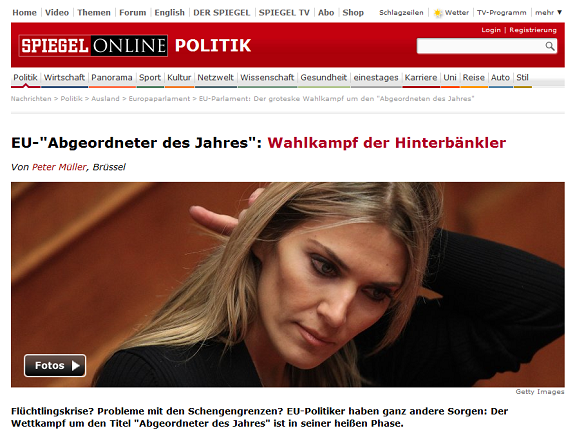
Task: Open the Schlagzeilen link
Action: coord(401,13)
